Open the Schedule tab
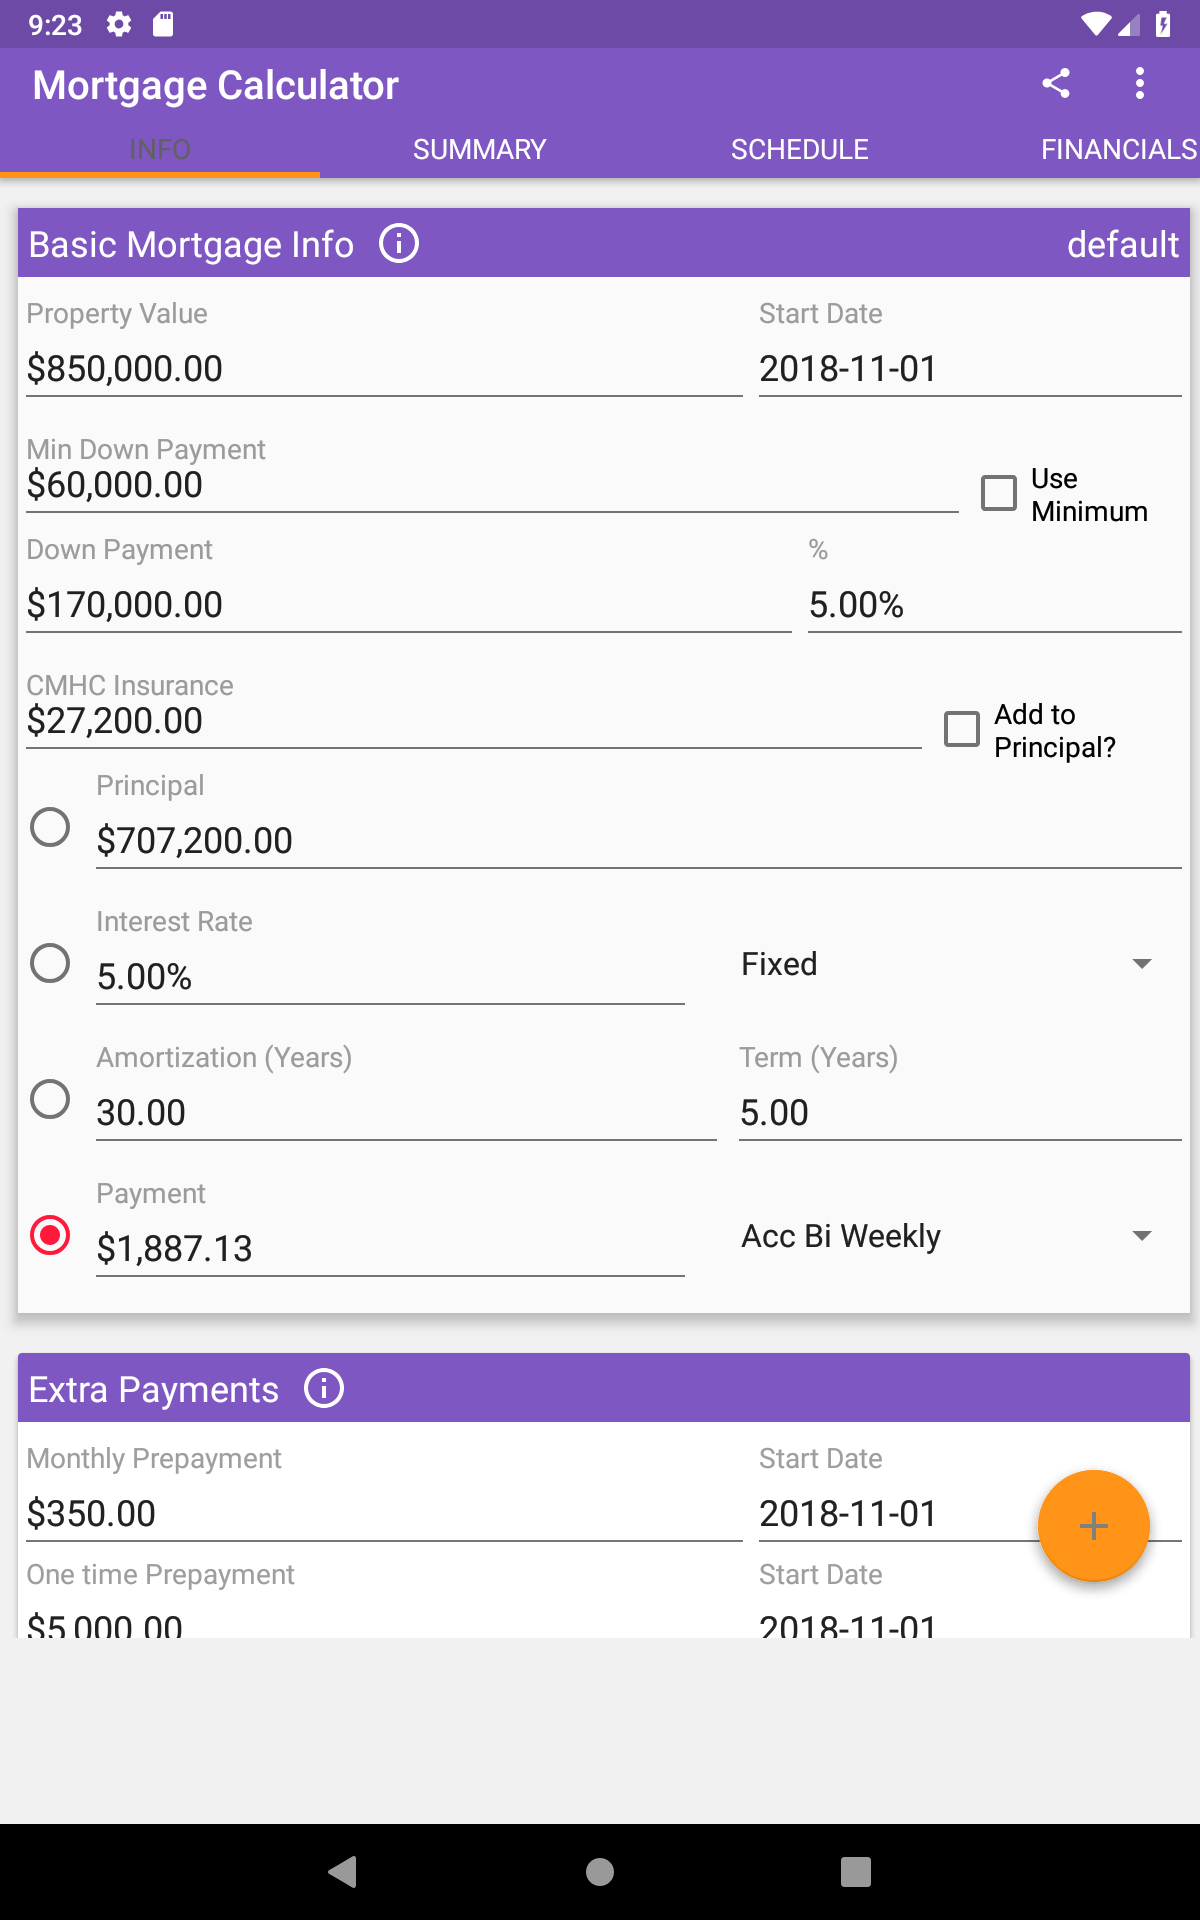This screenshot has width=1200, height=1920. point(799,149)
